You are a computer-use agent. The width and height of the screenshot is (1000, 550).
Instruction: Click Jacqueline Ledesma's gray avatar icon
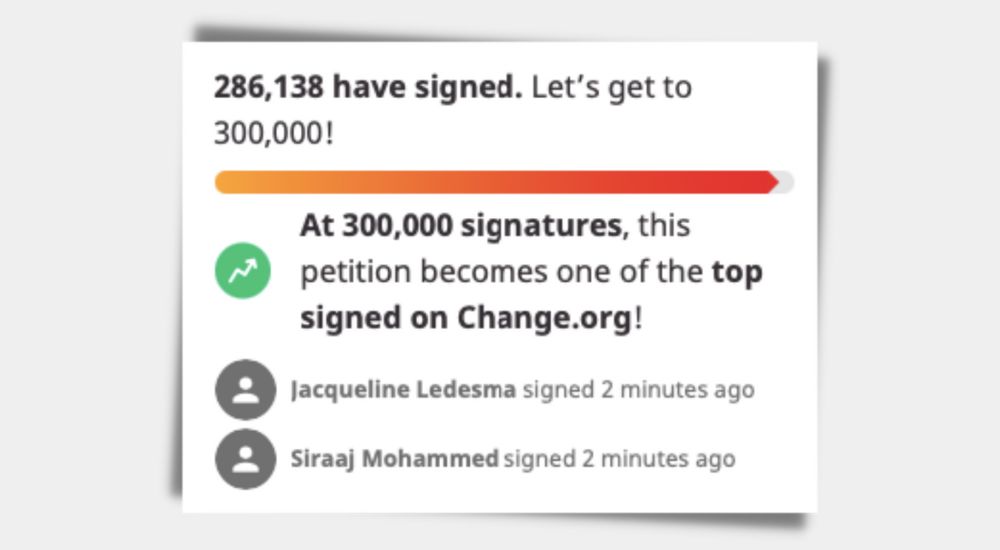(244, 389)
